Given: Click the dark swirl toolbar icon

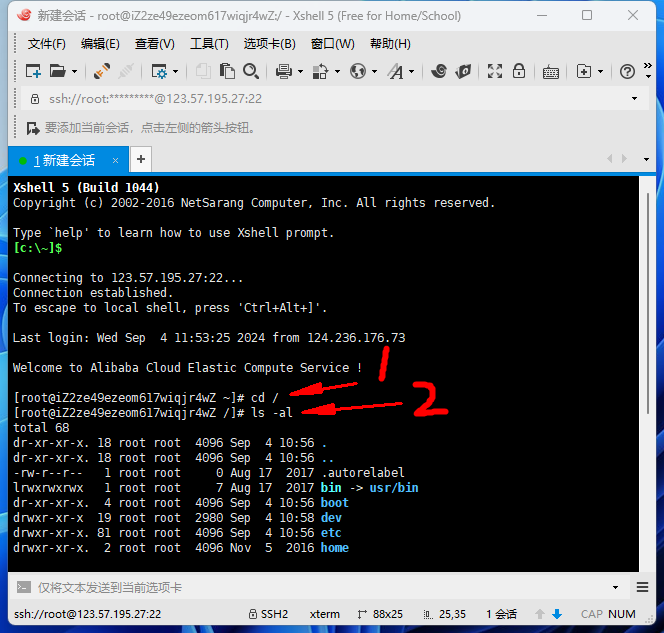Looking at the screenshot, I should [439, 71].
